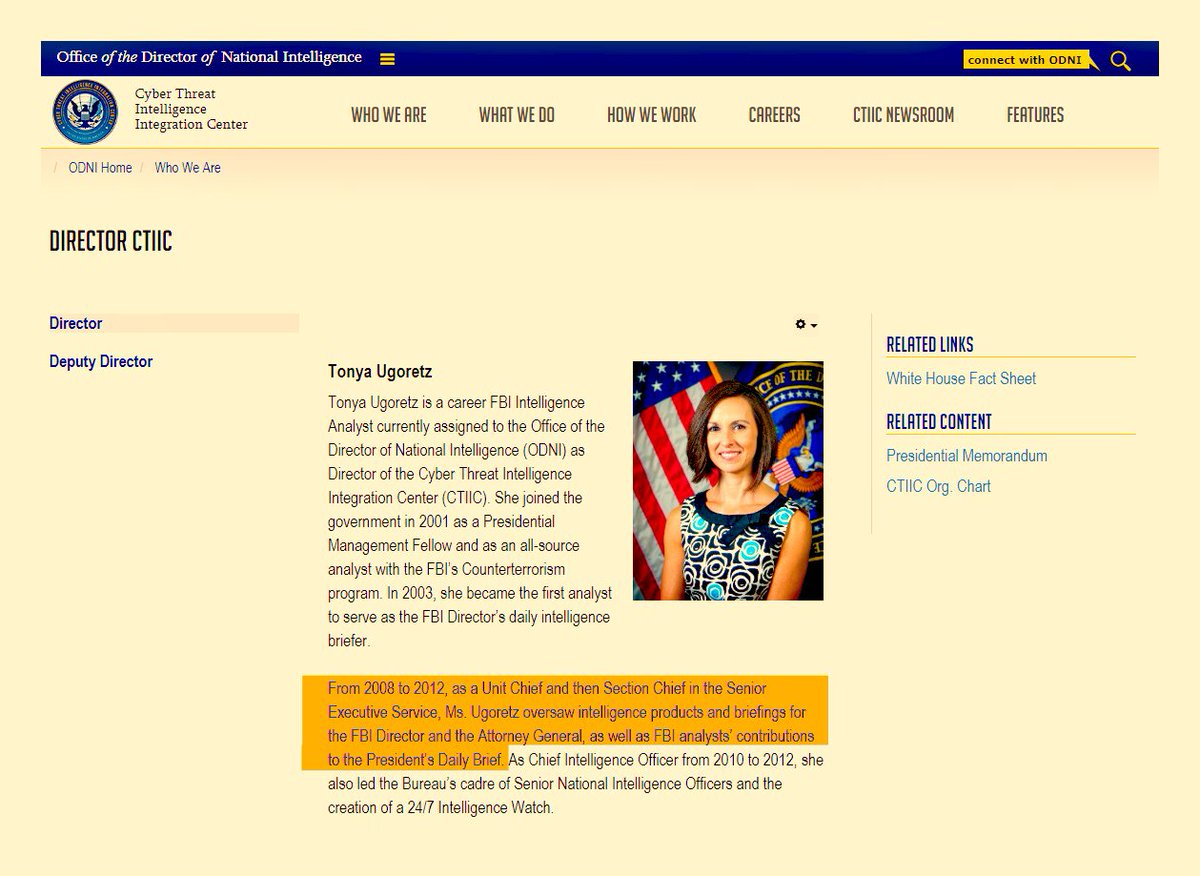Click the connect with ODNI button
Viewport: 1200px width, 876px height.
pyautogui.click(x=1025, y=60)
